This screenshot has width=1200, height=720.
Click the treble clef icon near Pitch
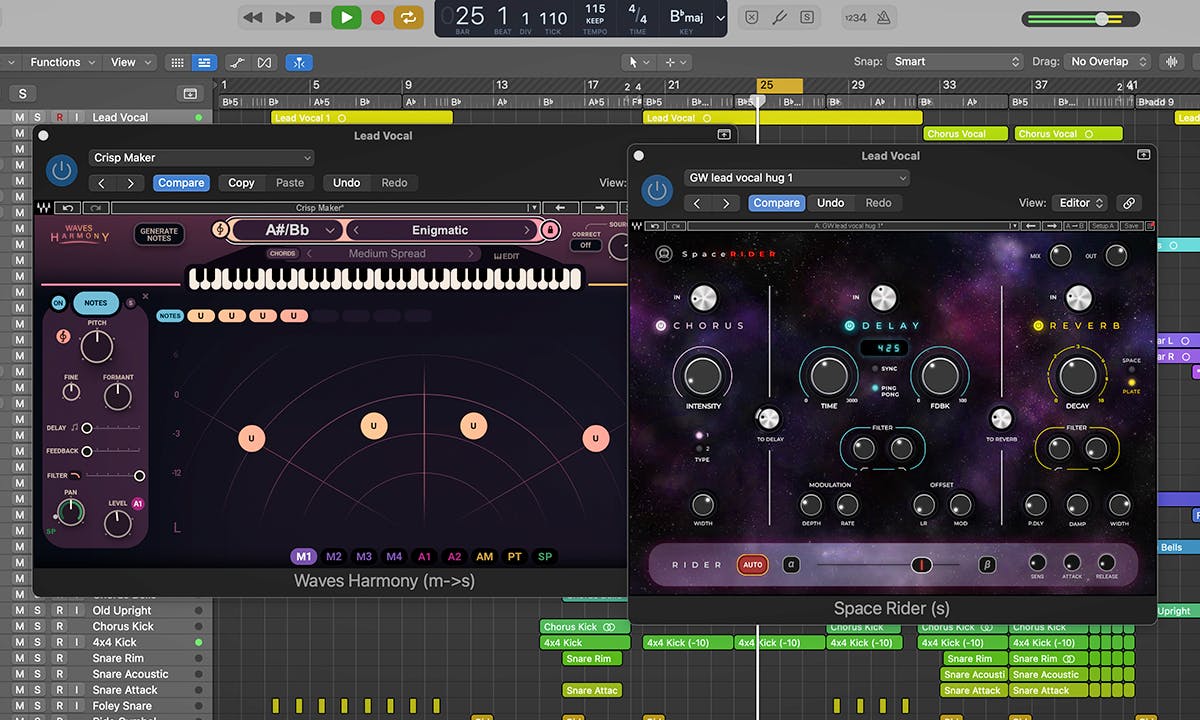coord(64,337)
